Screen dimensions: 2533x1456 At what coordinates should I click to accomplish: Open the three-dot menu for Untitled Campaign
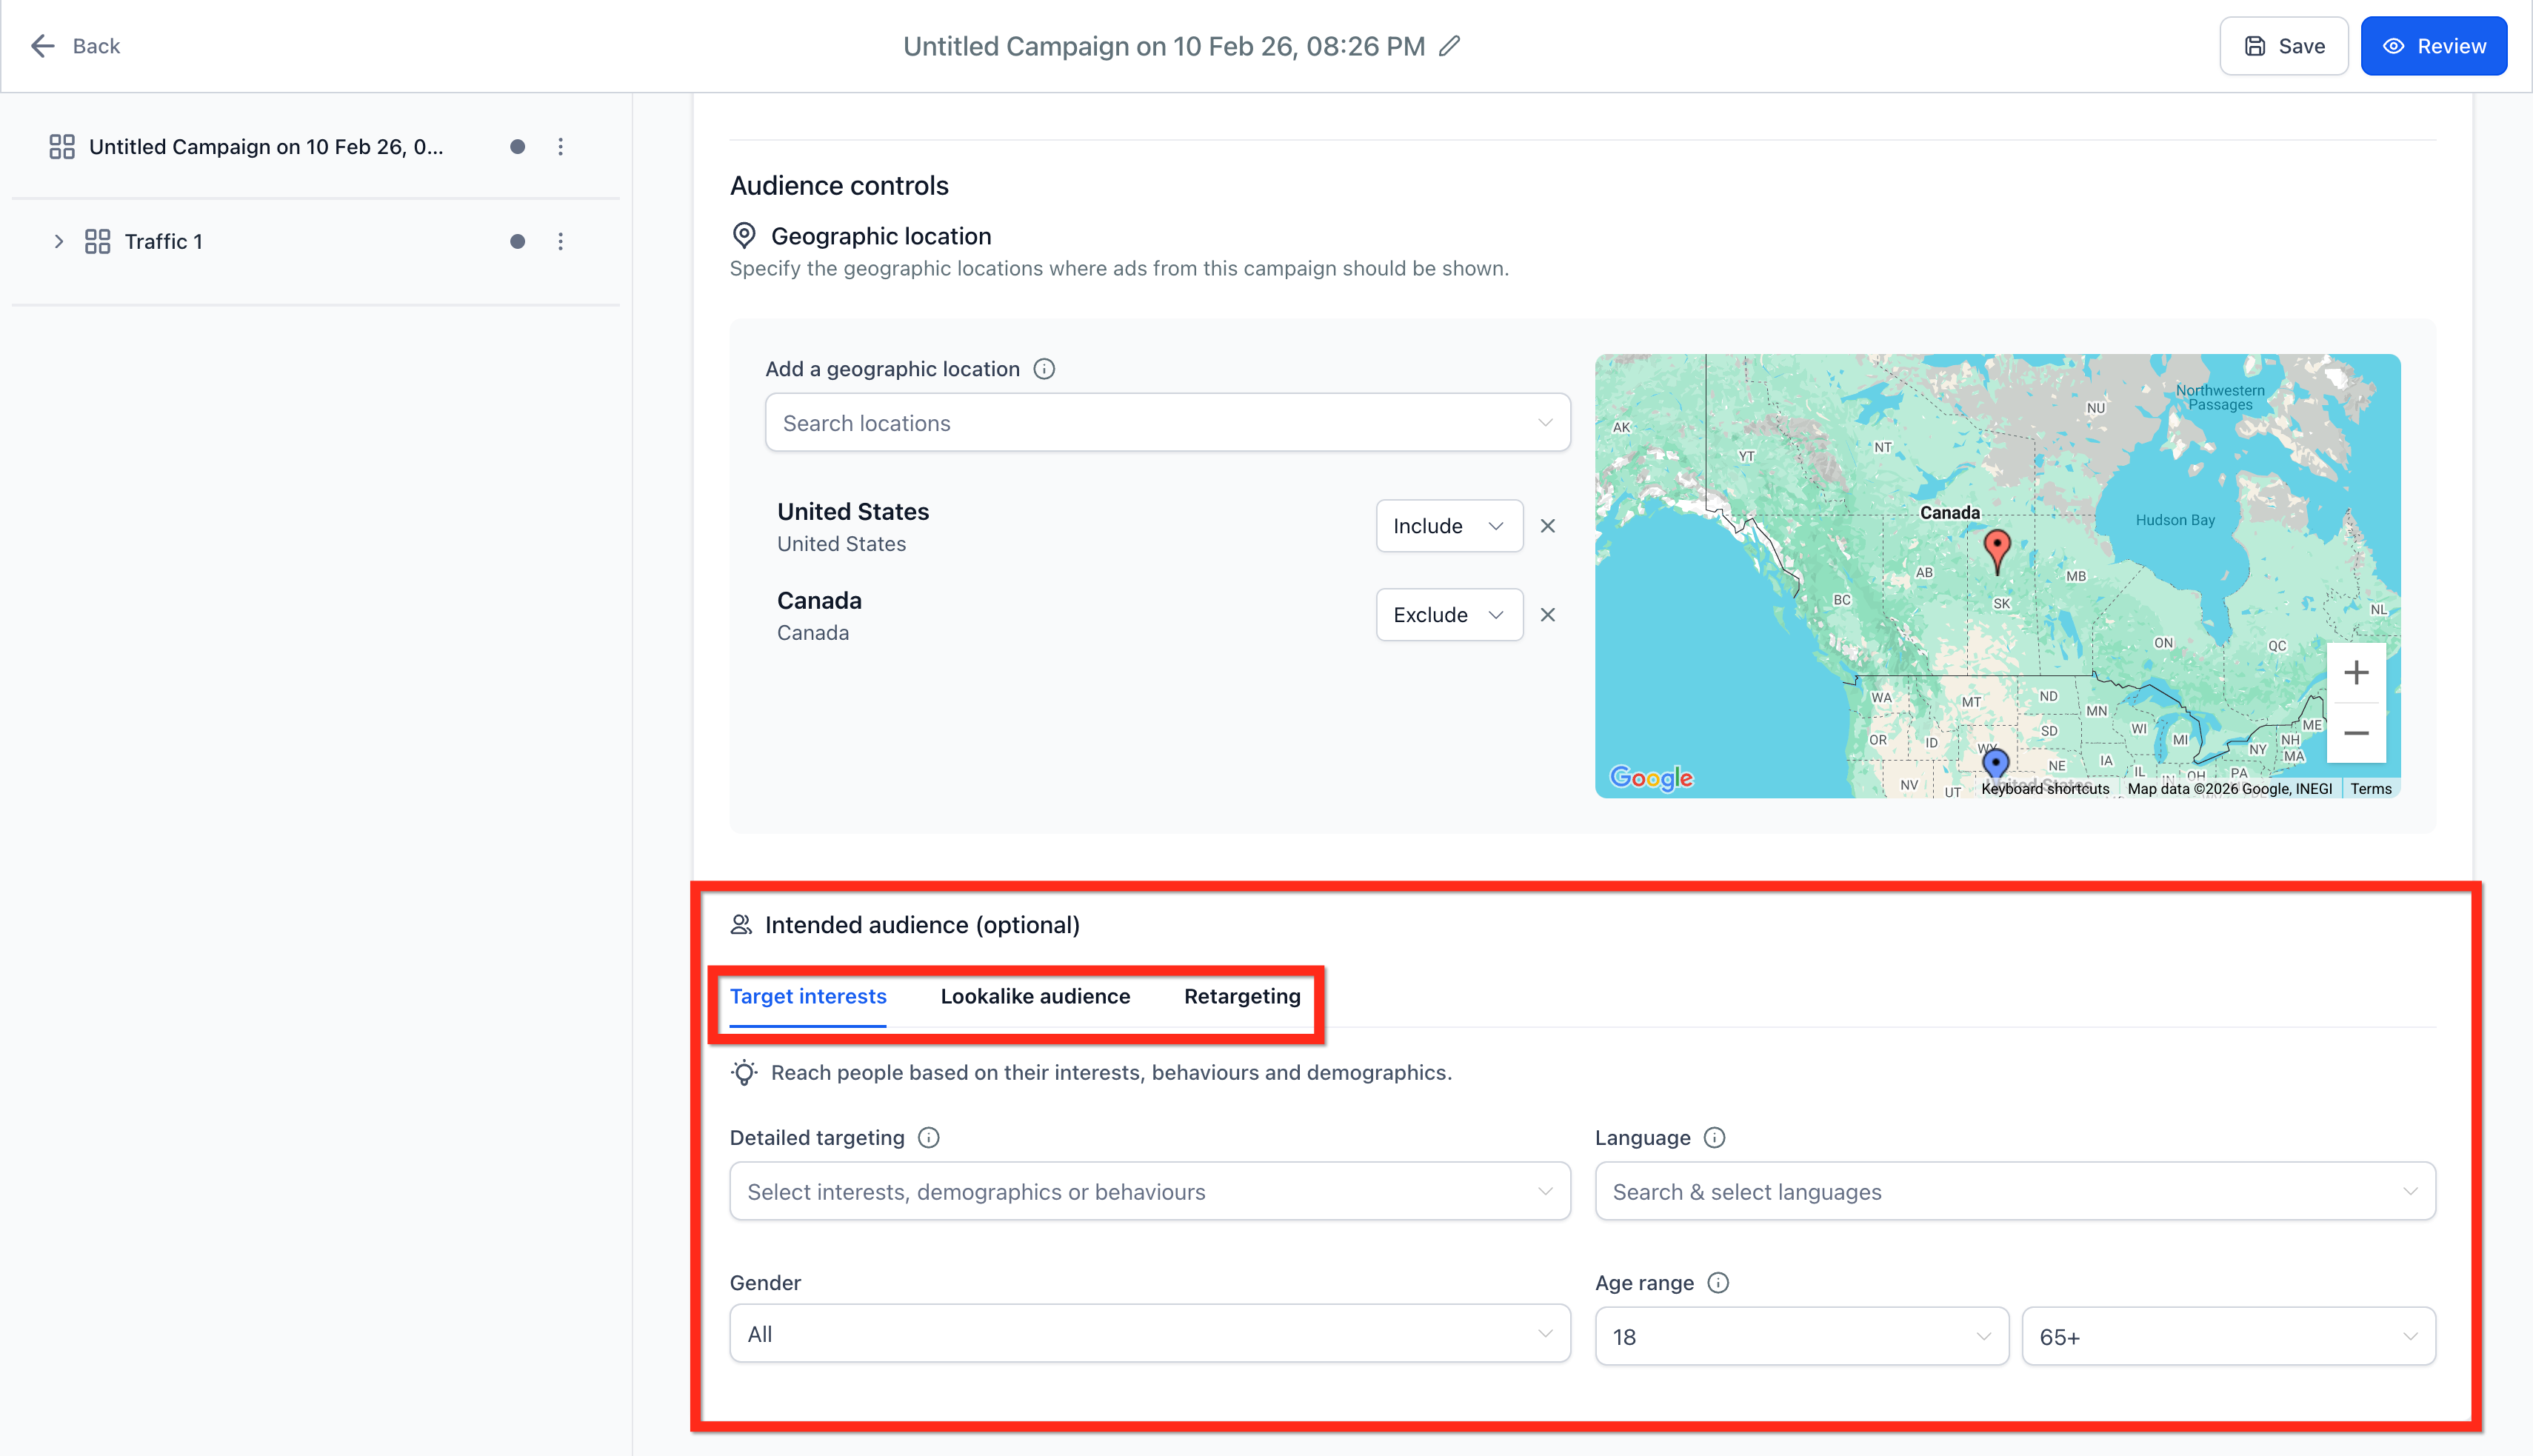[x=560, y=146]
